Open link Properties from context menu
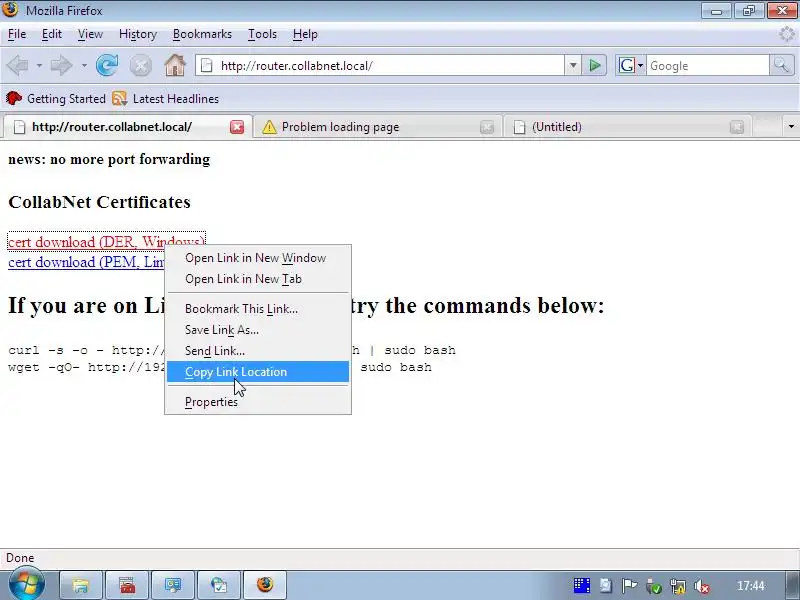 coord(258,402)
